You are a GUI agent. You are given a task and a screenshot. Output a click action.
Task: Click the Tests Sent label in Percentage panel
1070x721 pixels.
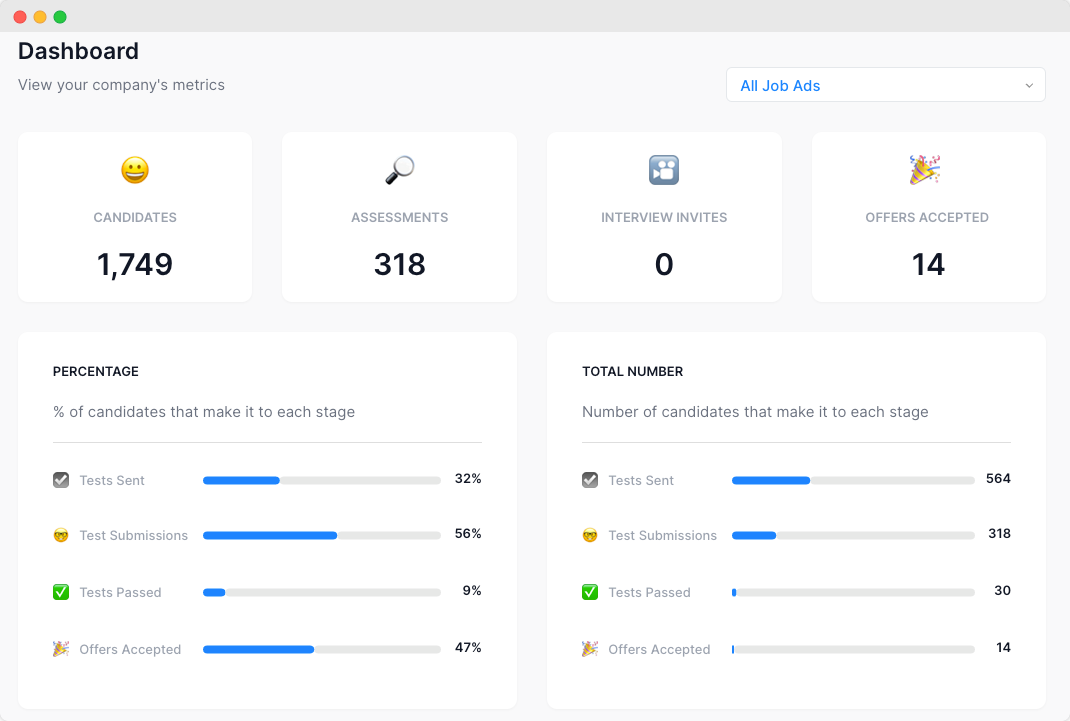(x=110, y=480)
